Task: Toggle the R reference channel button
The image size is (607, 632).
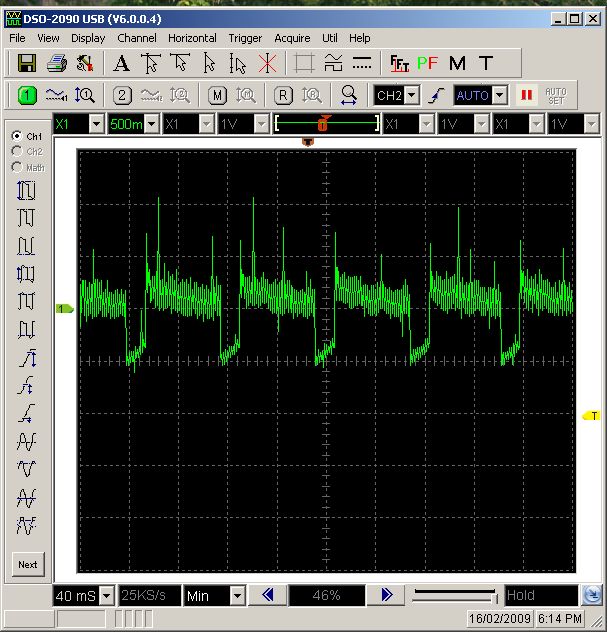Action: coord(283,96)
